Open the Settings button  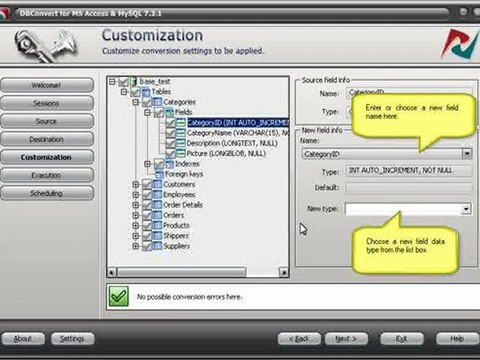click(x=73, y=339)
